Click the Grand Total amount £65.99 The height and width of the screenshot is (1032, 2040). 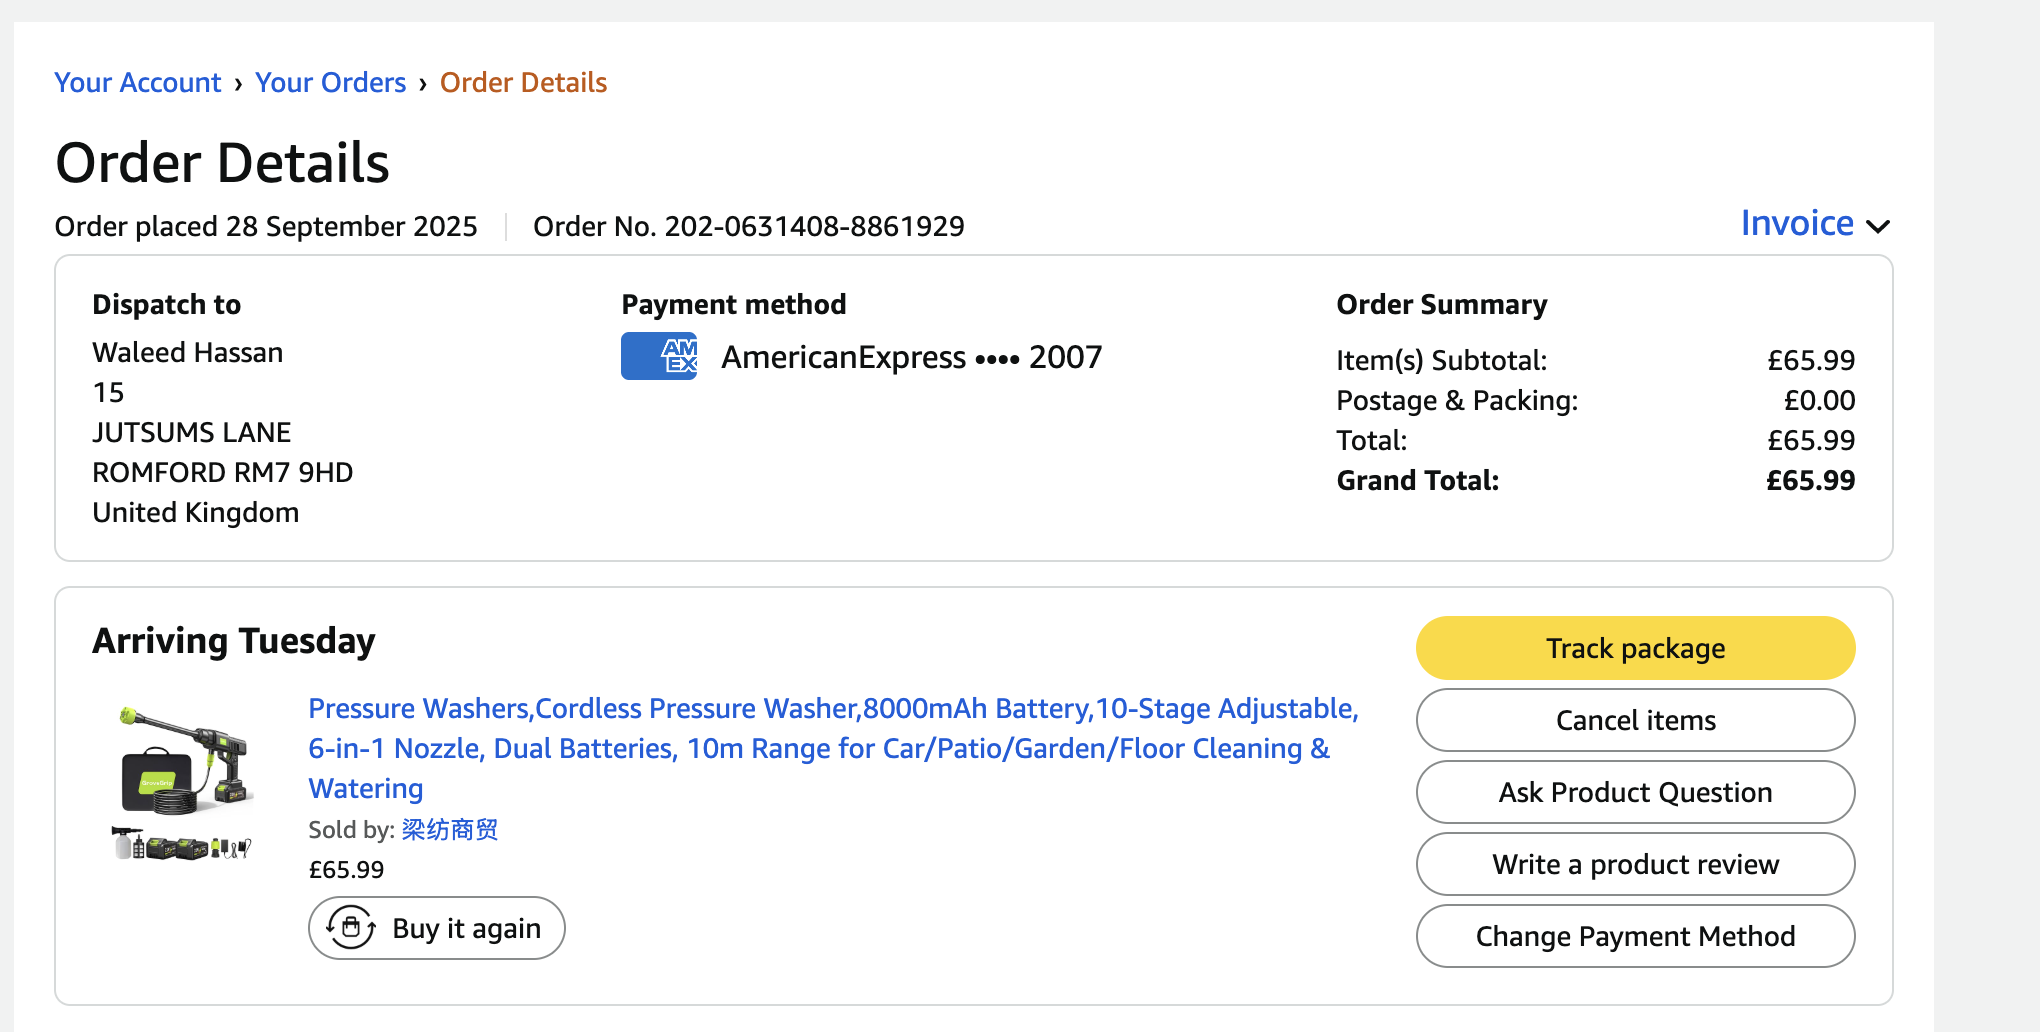pos(1810,481)
